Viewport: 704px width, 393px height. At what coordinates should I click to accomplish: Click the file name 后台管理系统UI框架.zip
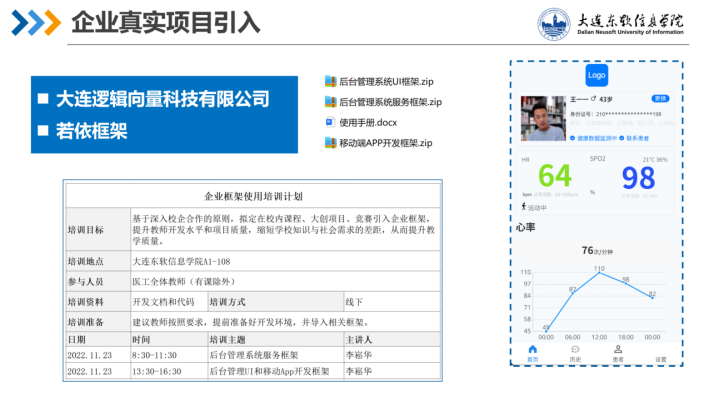(386, 81)
